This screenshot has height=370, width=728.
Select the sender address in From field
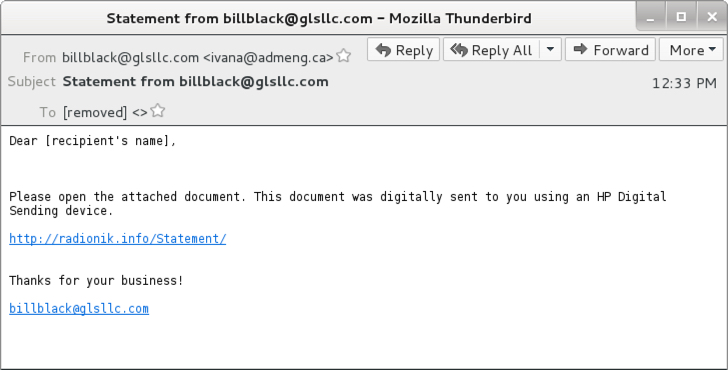click(198, 58)
